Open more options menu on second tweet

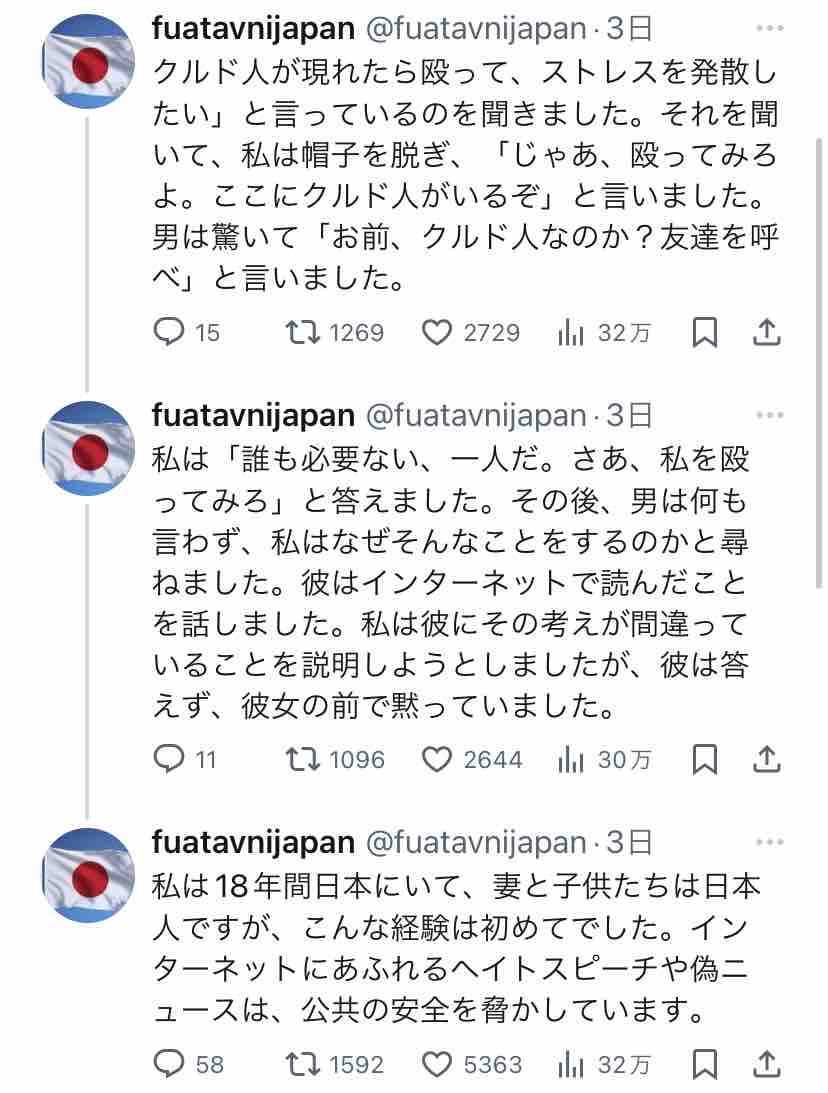tap(769, 414)
